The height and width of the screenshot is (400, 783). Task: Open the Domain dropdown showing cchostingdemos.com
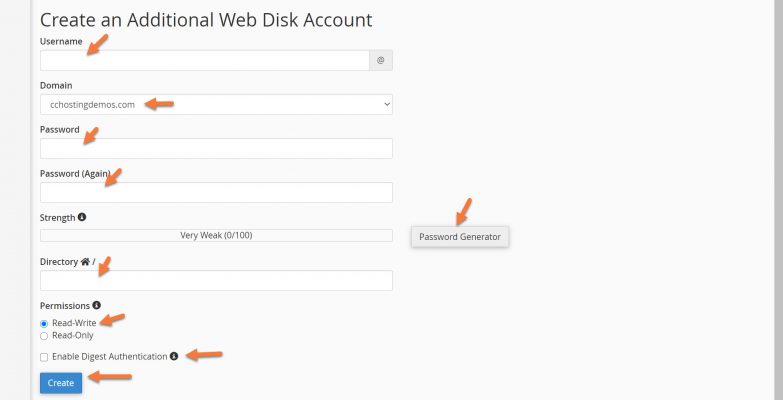216,104
